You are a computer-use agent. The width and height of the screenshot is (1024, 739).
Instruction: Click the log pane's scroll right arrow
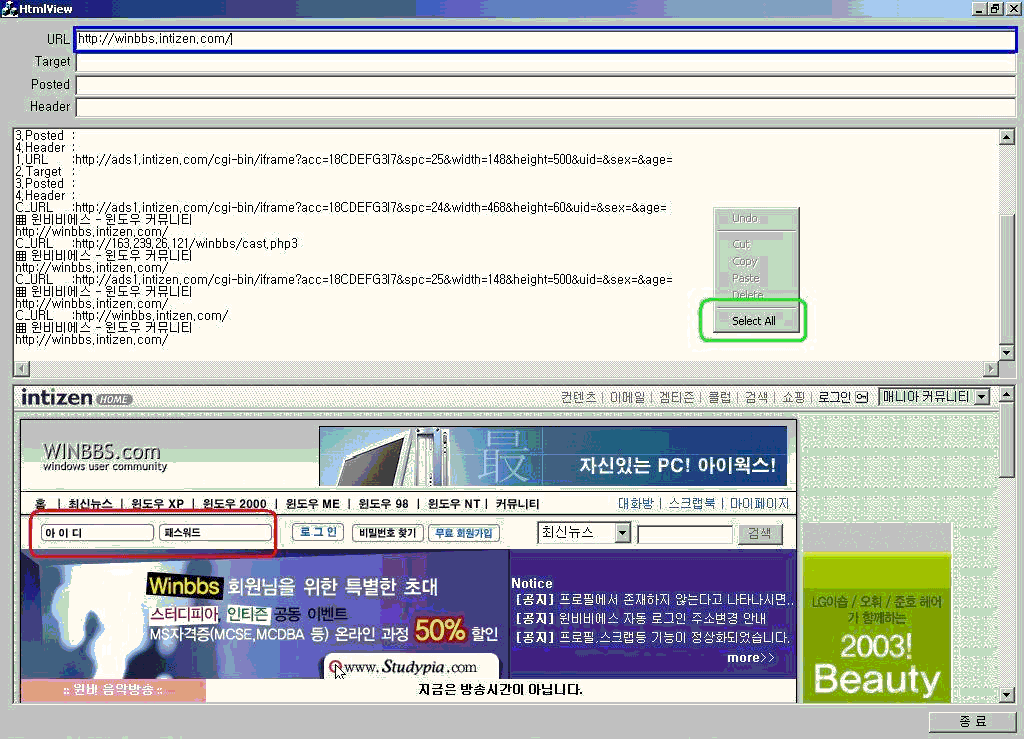click(991, 368)
